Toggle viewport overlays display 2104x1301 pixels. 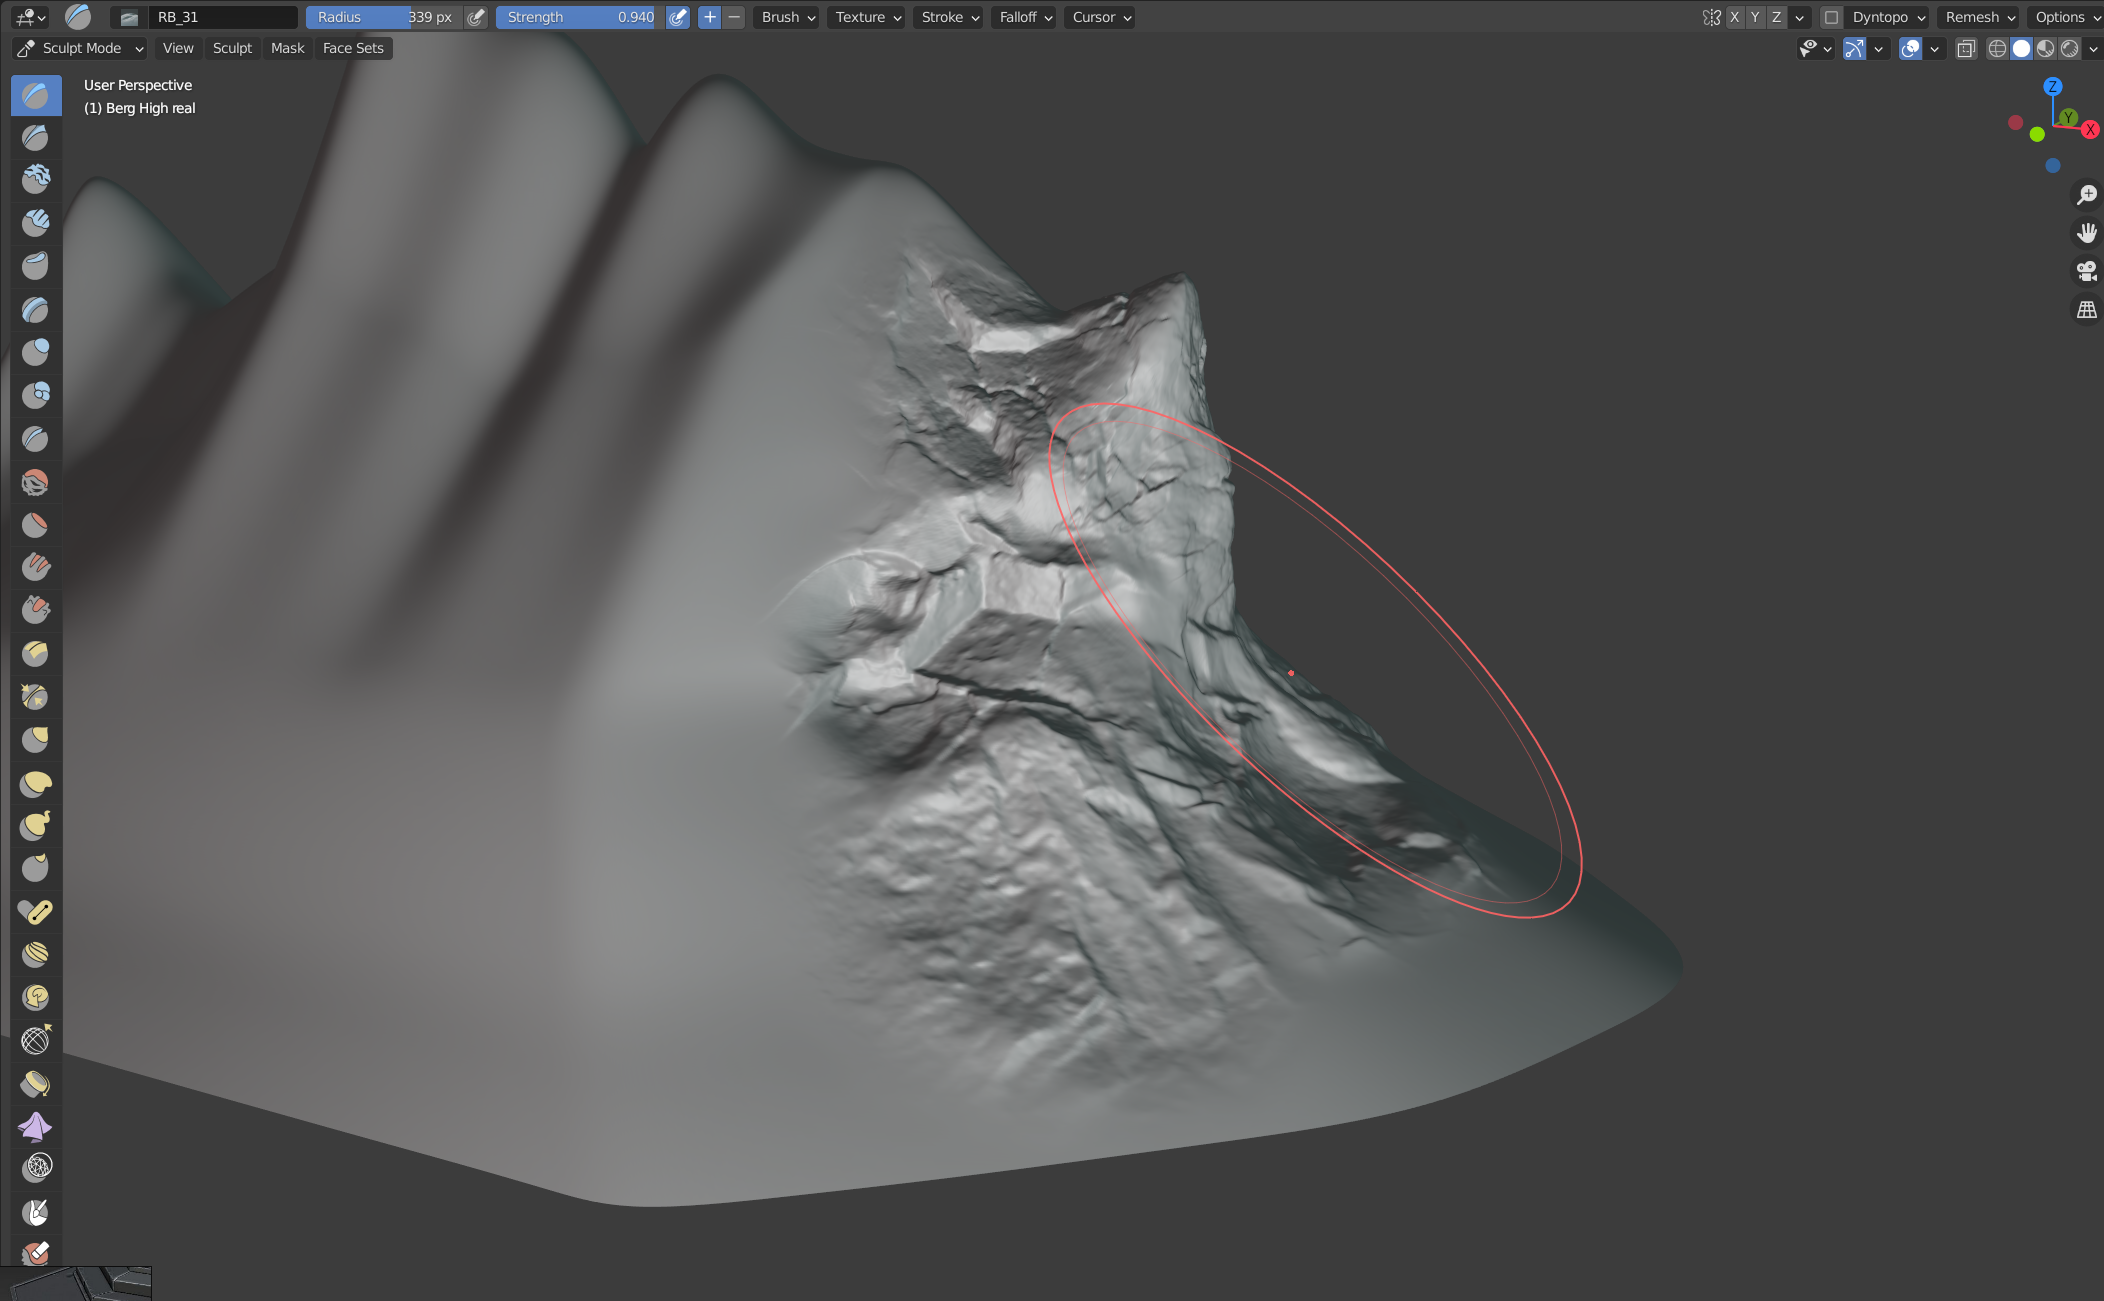pos(1910,48)
